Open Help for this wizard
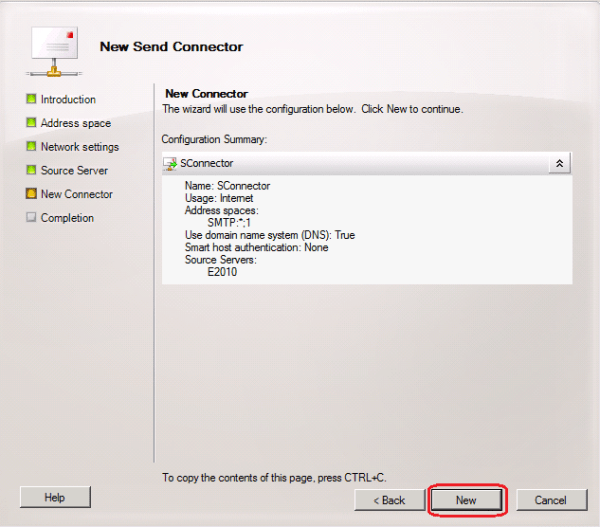Image resolution: width=600 pixels, height=527 pixels. tap(55, 497)
